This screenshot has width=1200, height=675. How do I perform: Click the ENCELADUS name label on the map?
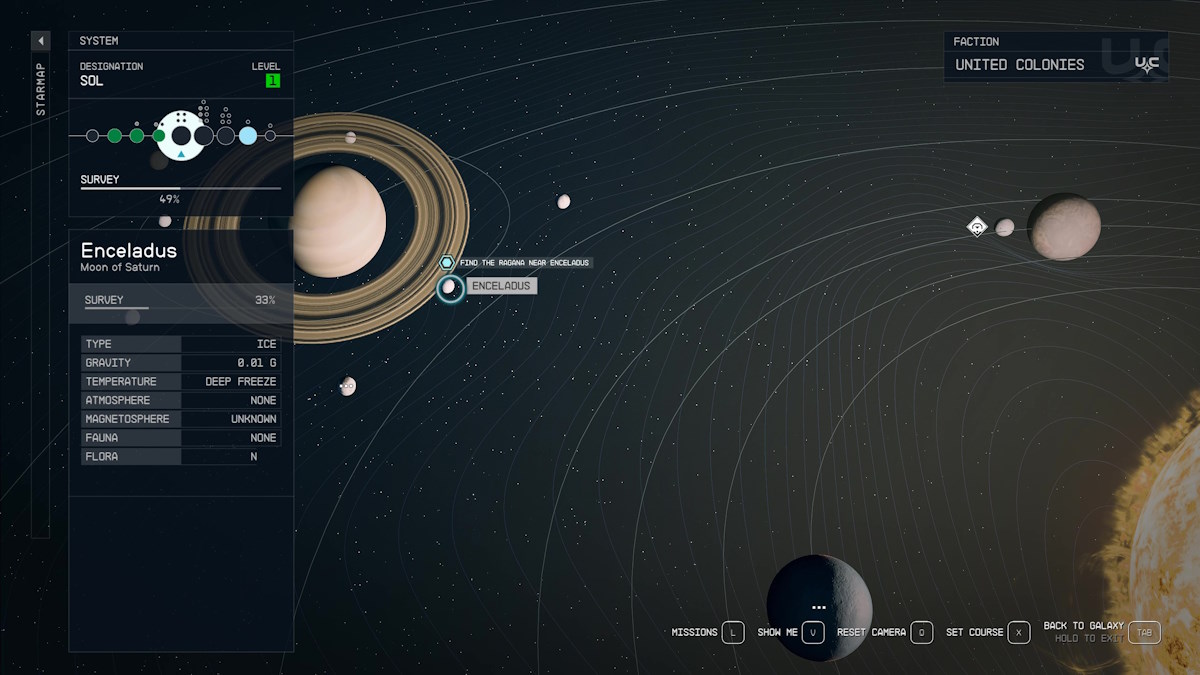click(503, 285)
